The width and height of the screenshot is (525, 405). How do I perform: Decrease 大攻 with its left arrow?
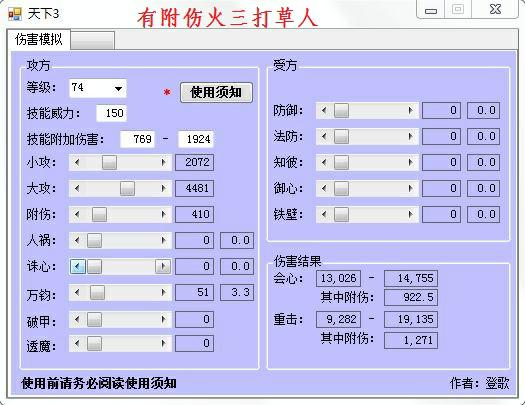[77, 188]
